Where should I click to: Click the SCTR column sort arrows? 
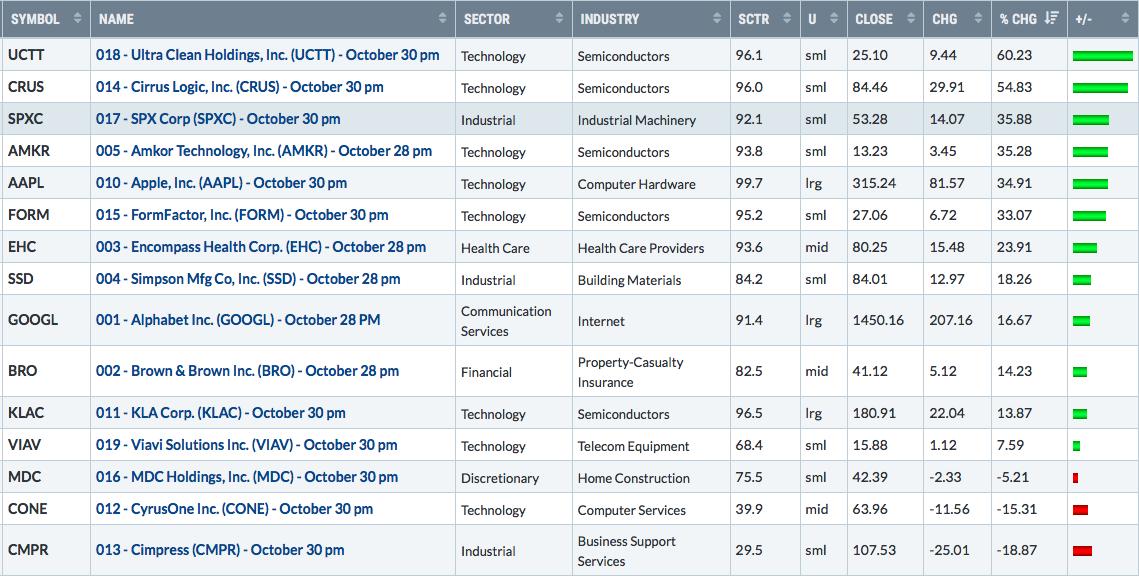tap(787, 19)
